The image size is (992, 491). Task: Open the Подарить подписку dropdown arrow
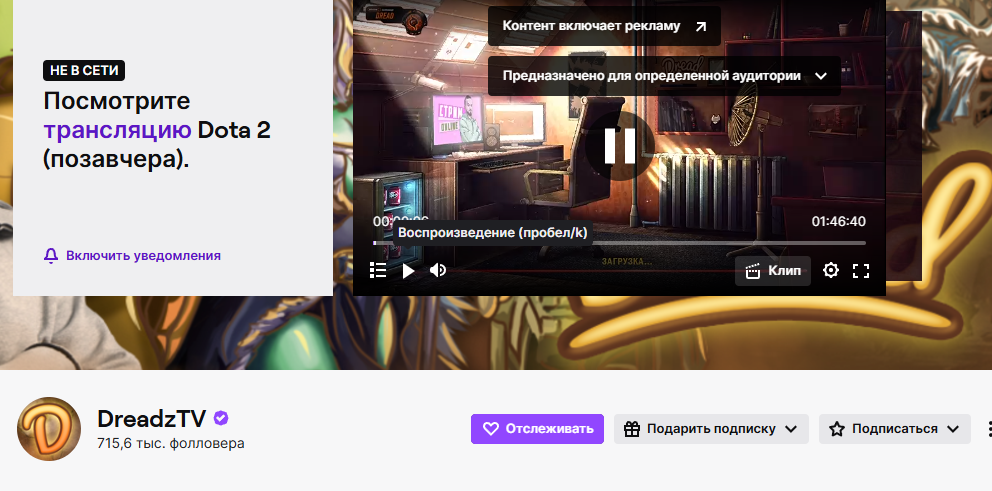pos(790,429)
